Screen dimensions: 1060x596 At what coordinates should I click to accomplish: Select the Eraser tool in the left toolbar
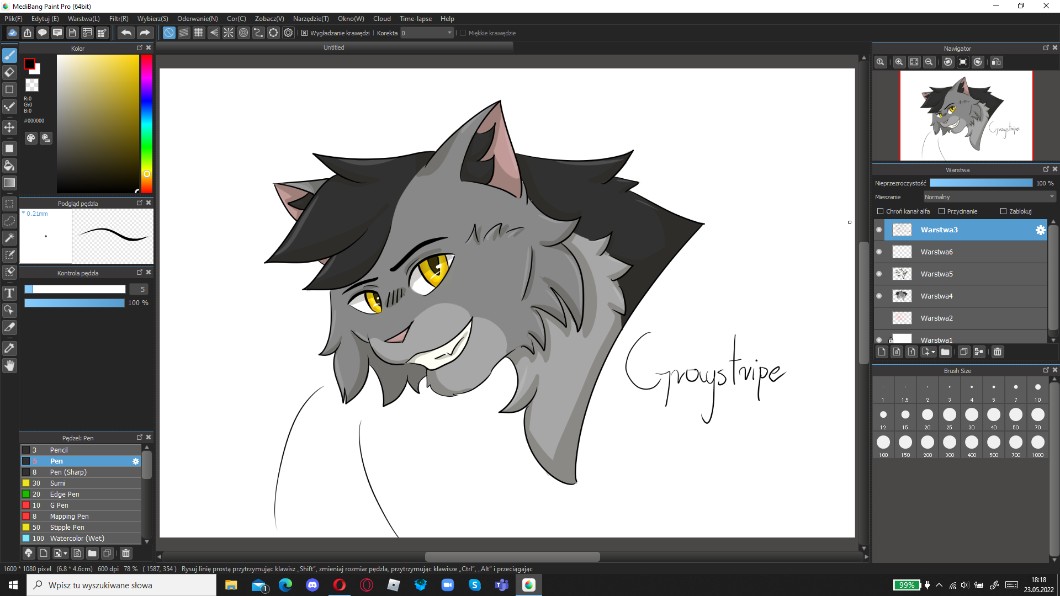point(9,72)
